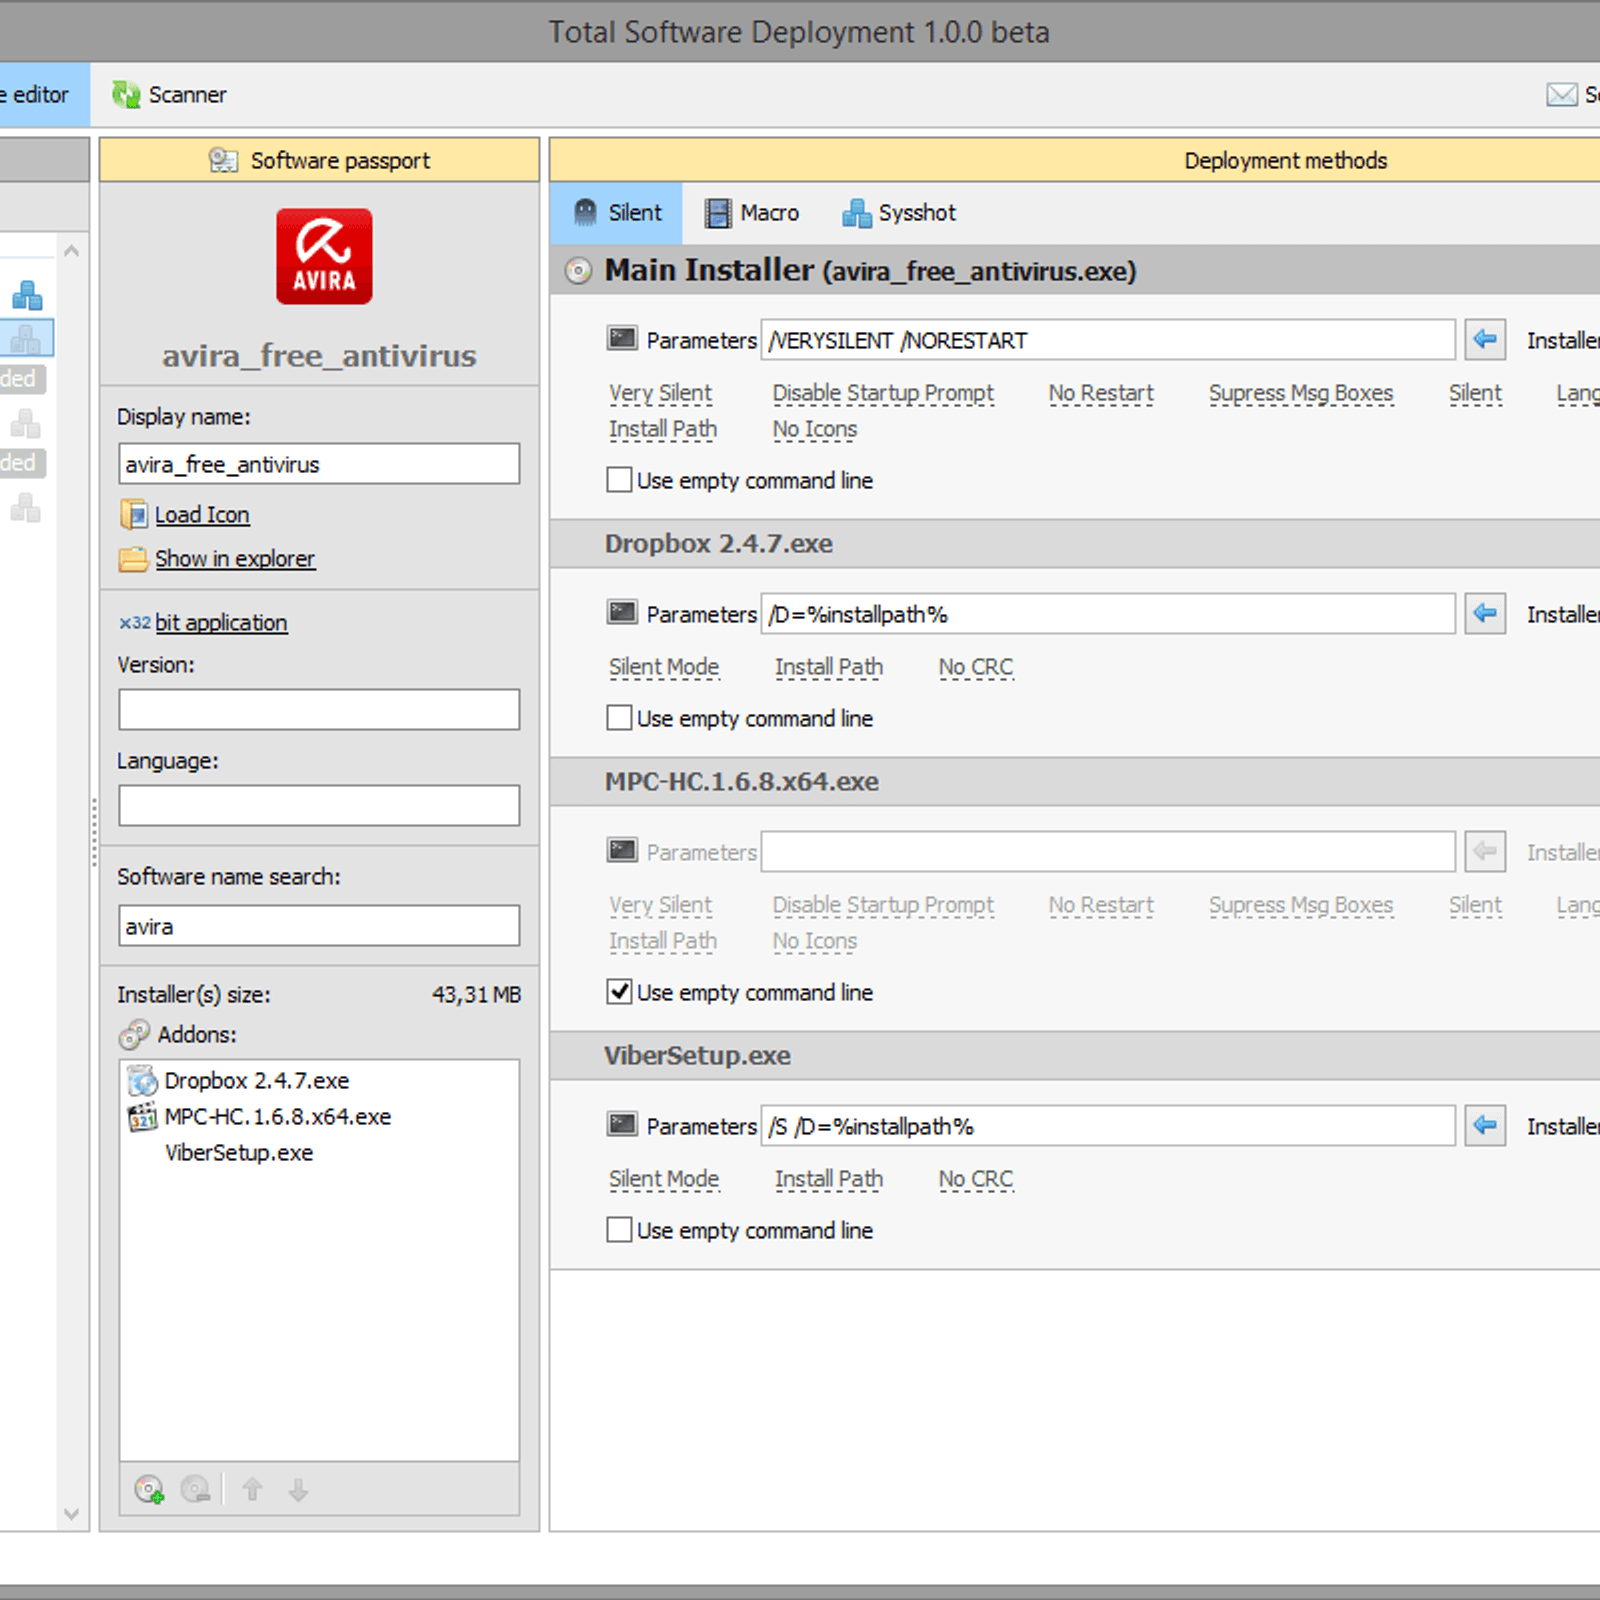
Task: Click the left list scroll down arrow
Action: coord(71,1514)
